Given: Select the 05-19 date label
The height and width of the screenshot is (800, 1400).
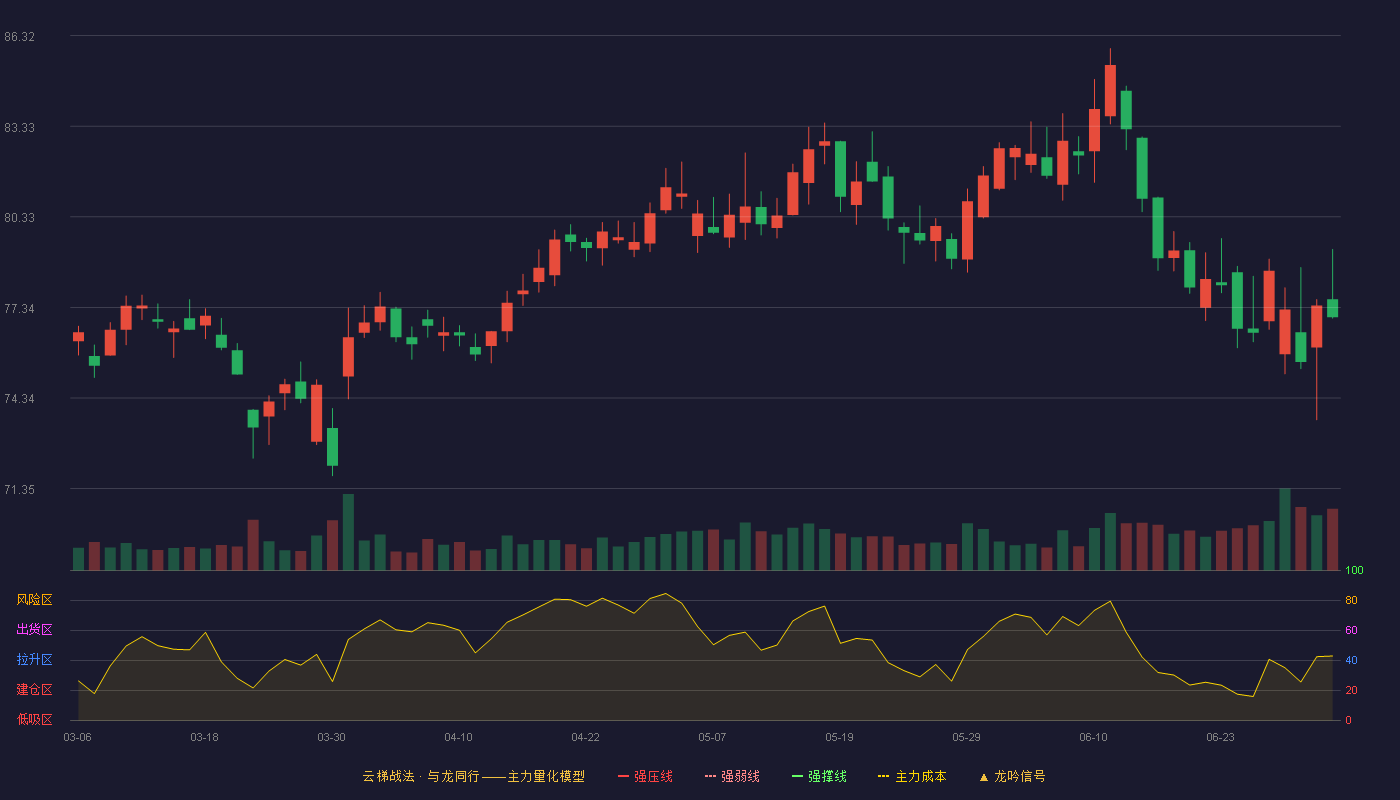Looking at the screenshot, I should (x=839, y=737).
